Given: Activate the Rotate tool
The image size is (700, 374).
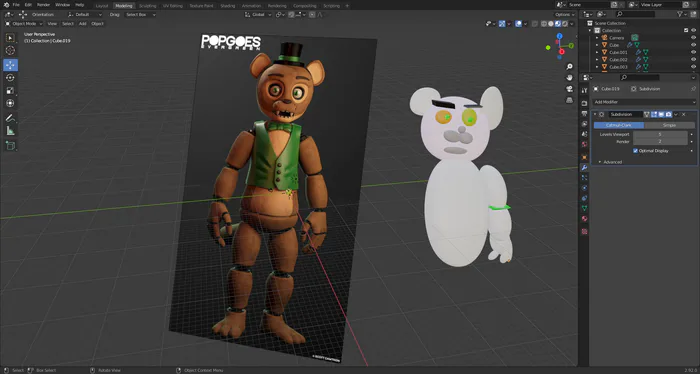Looking at the screenshot, I should 10,78.
